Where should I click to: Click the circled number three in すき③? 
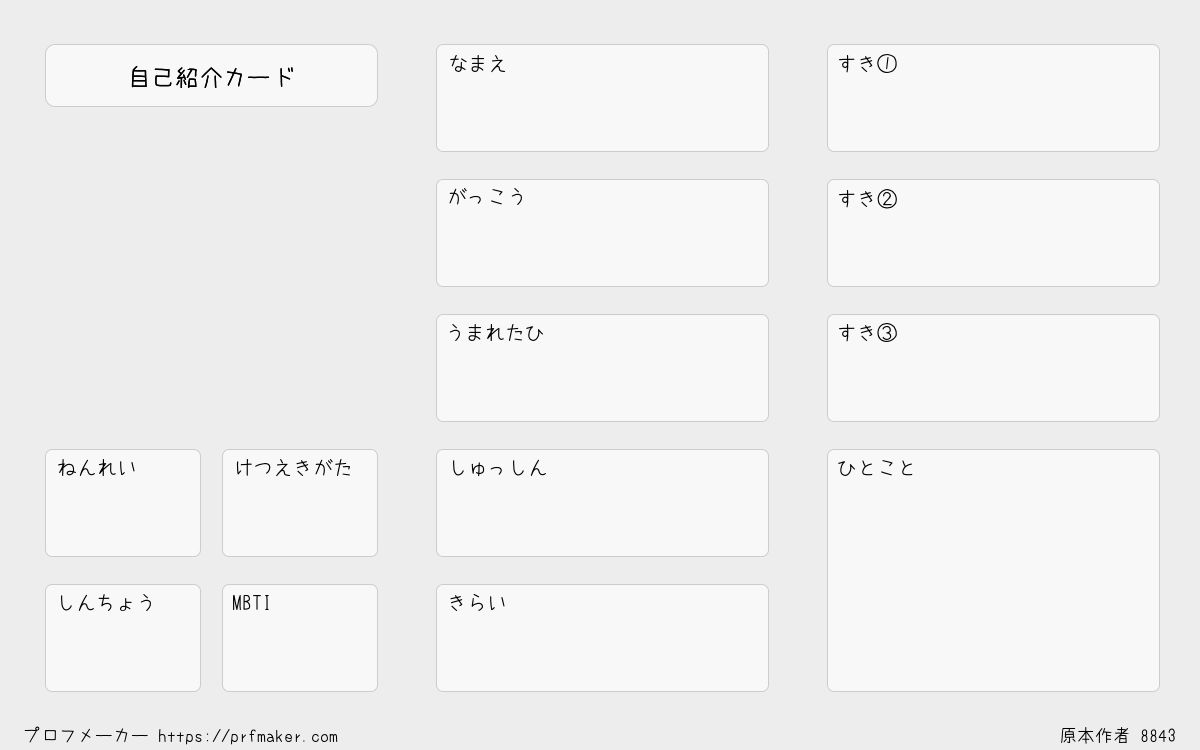point(887,334)
